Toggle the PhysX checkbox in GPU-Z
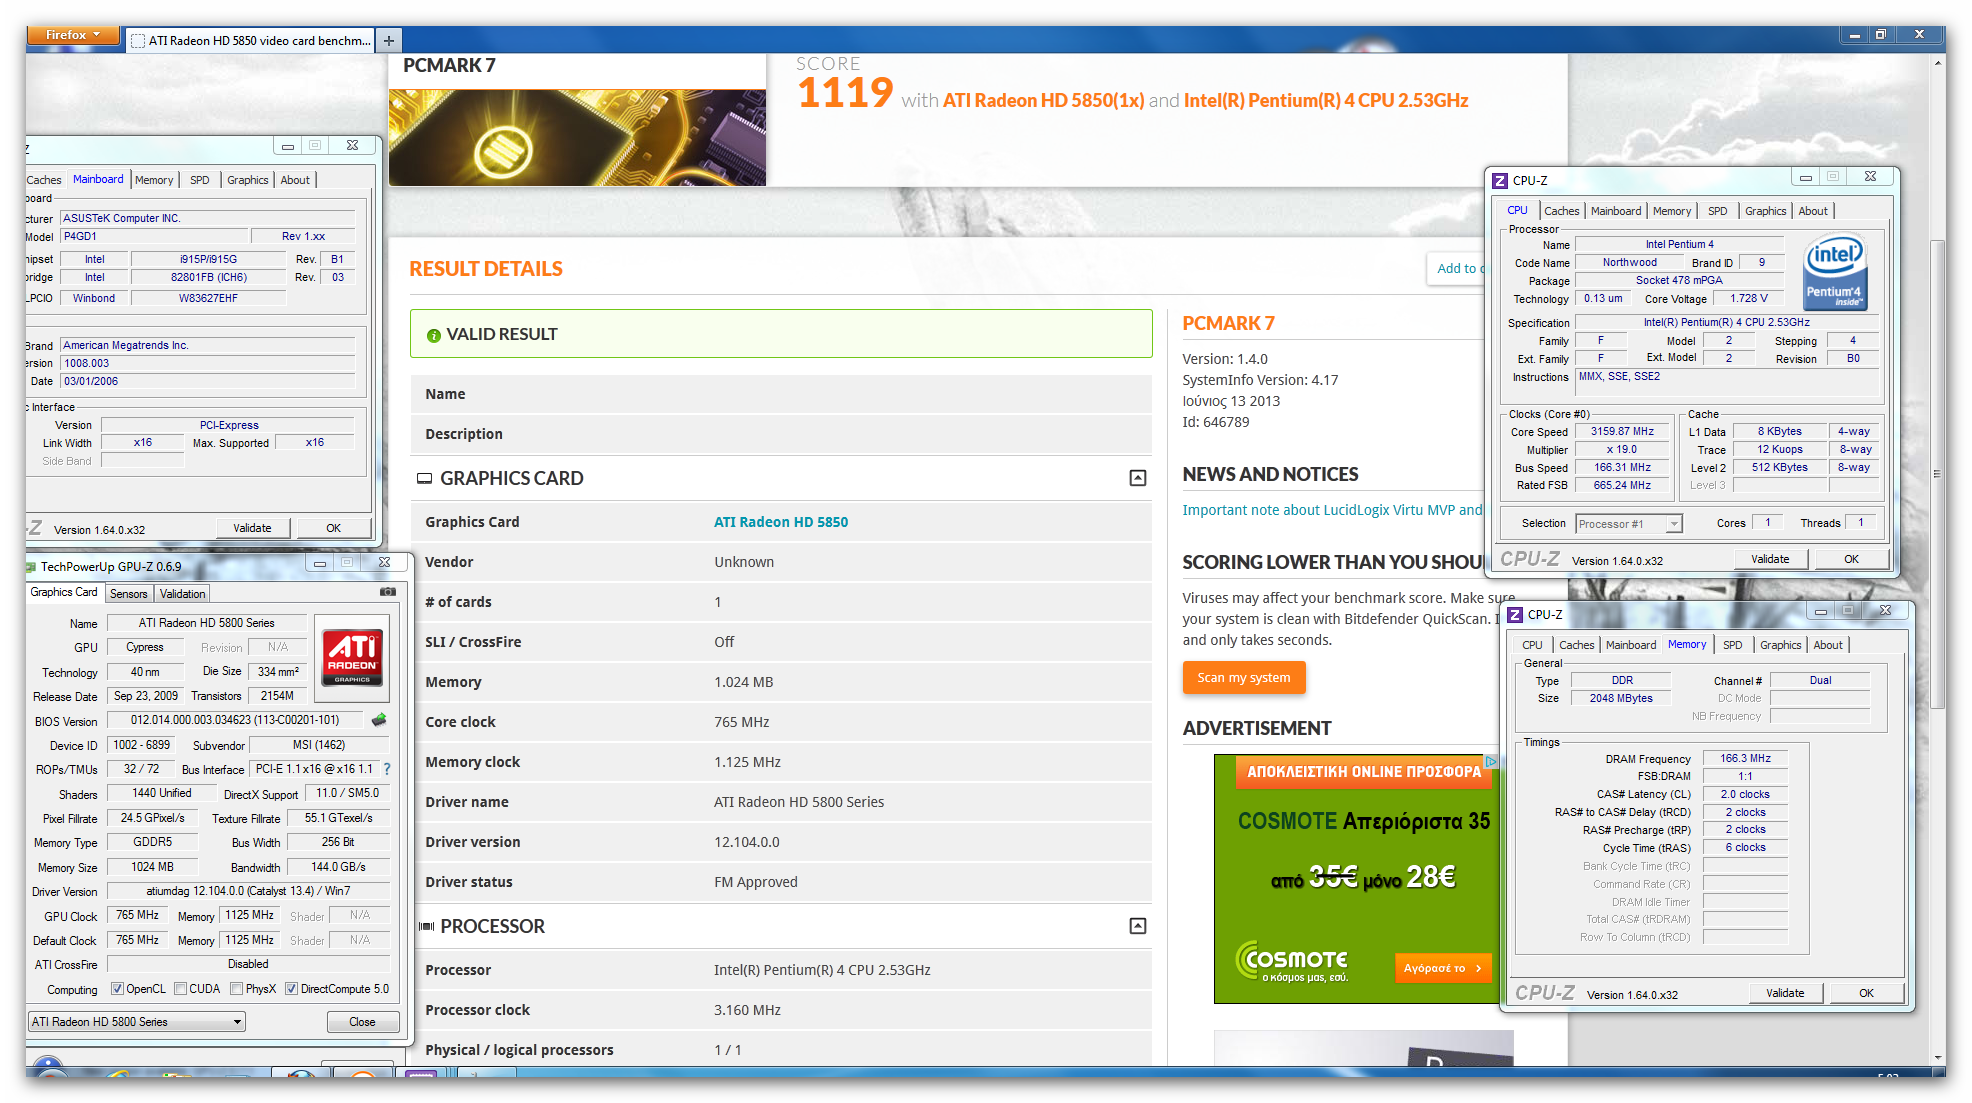Screen dimensions: 1972x1103 (x=236, y=989)
